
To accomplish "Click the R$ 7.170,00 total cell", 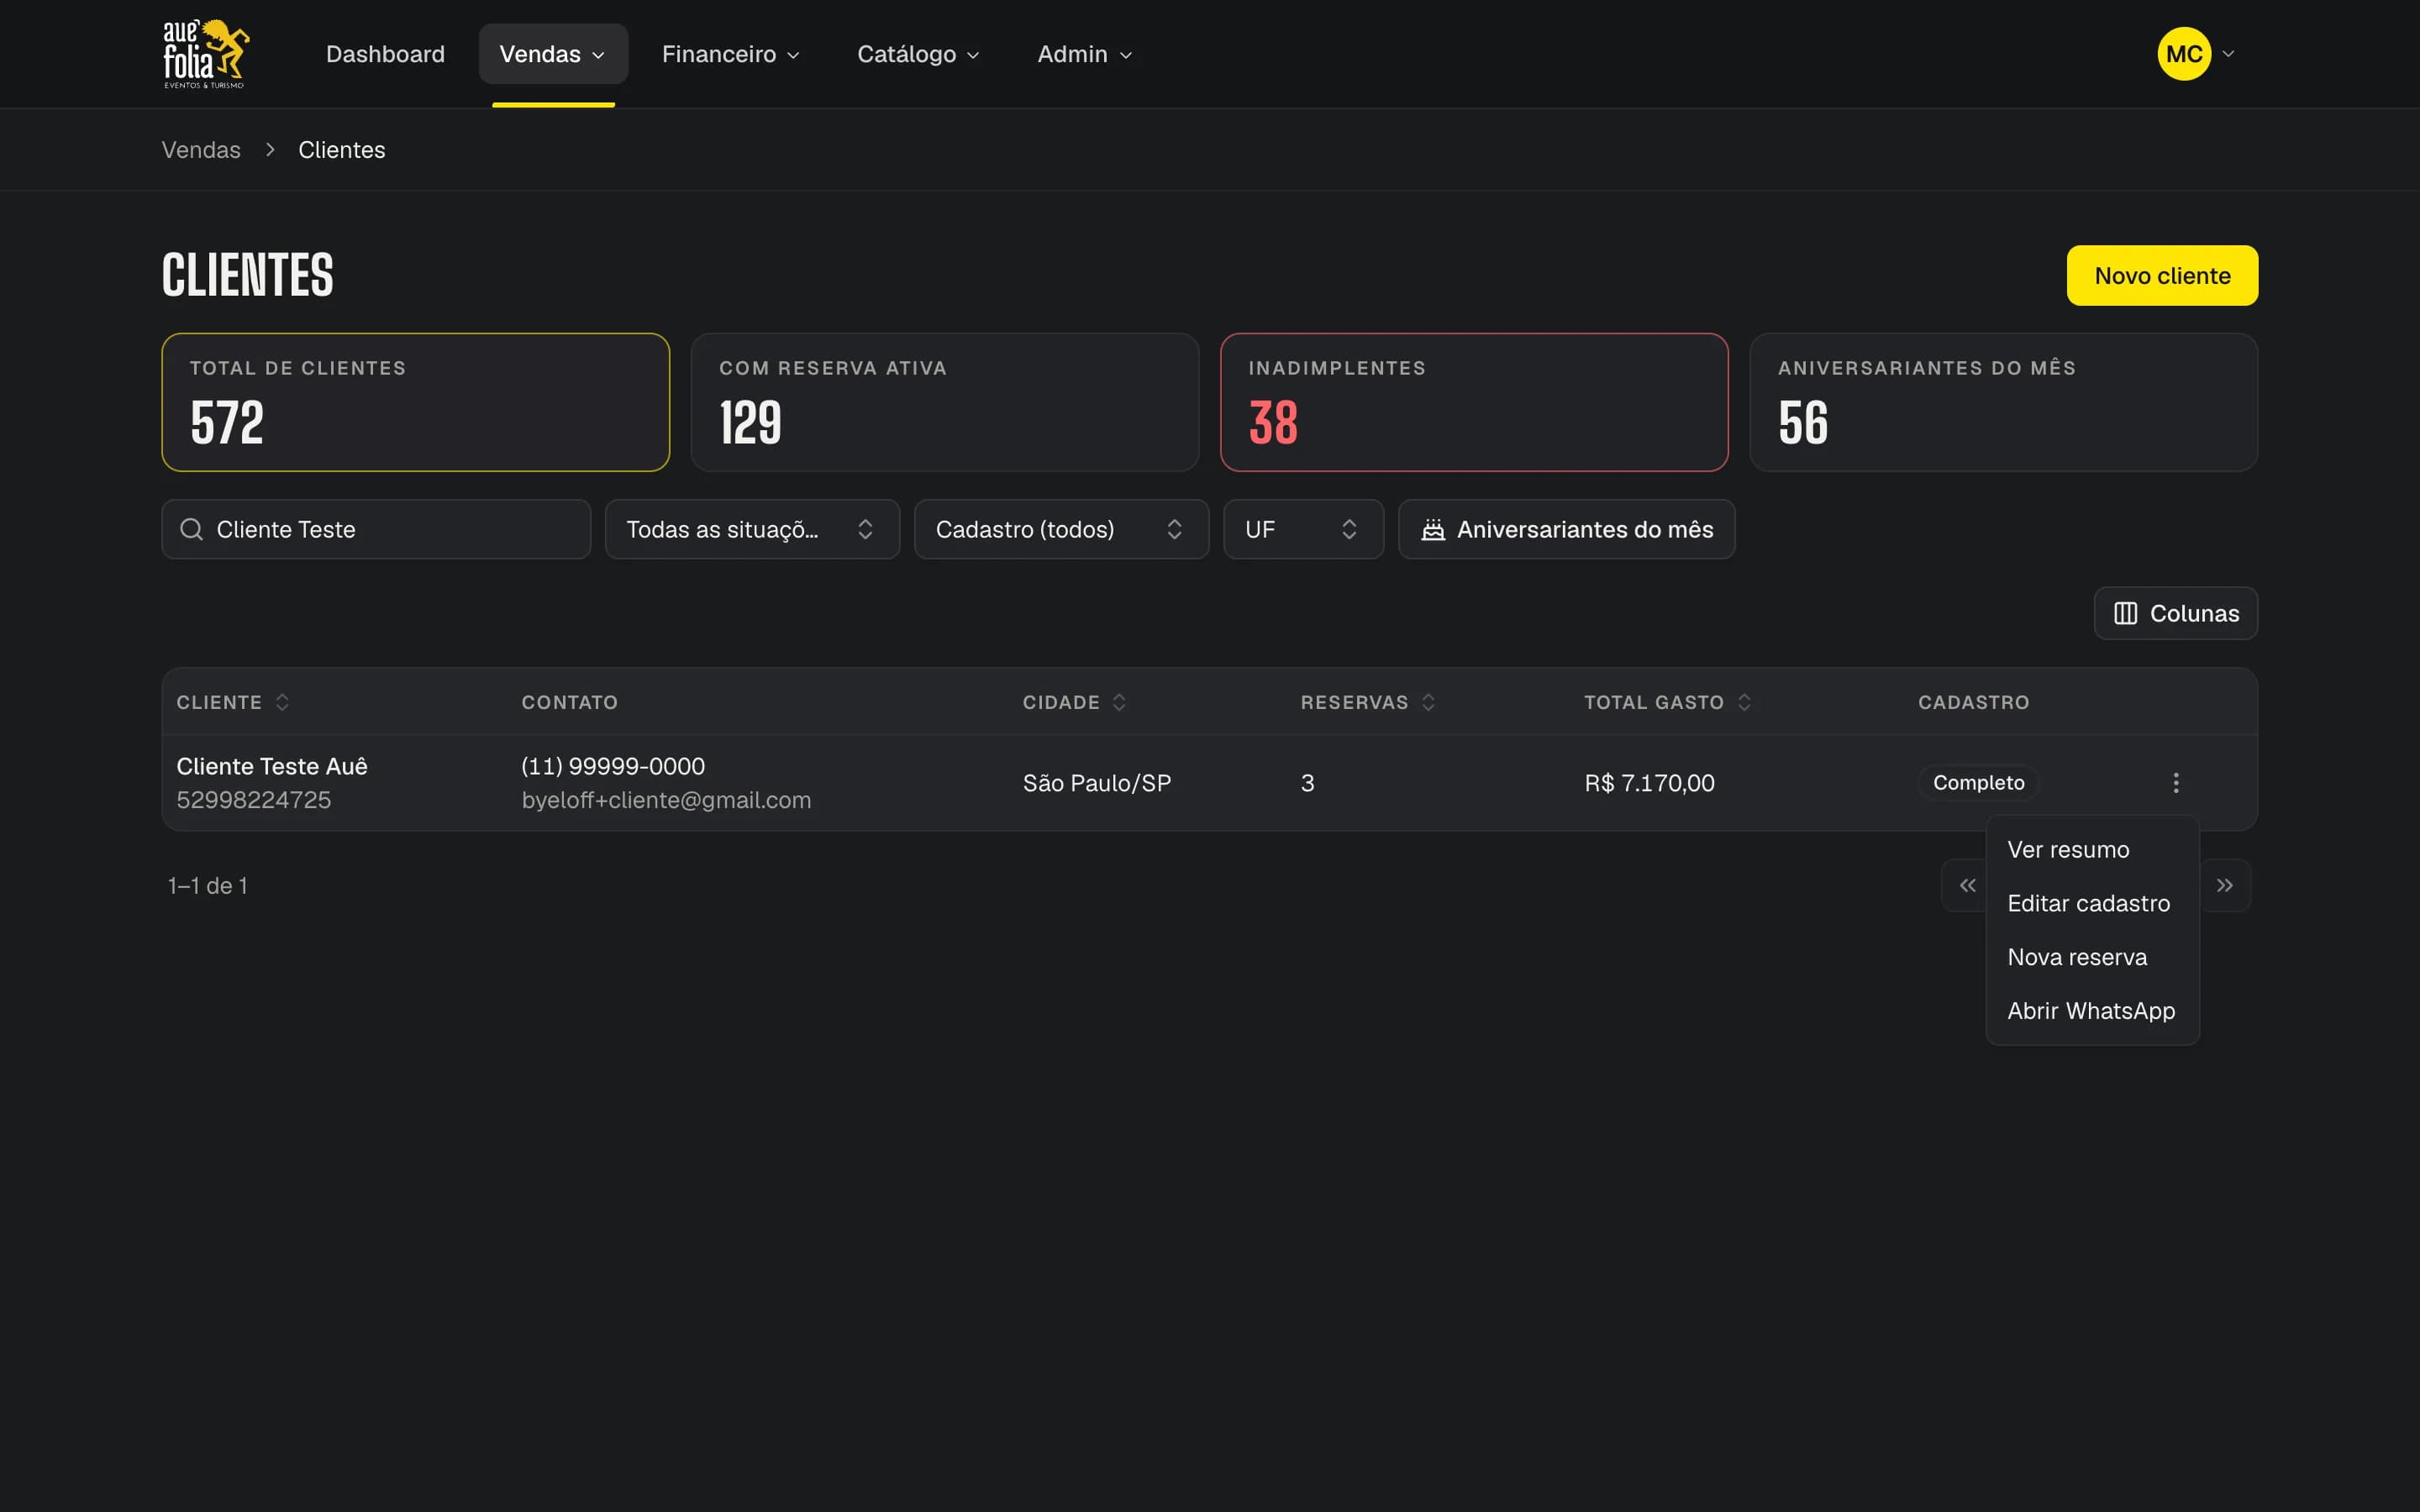I will pyautogui.click(x=1649, y=783).
